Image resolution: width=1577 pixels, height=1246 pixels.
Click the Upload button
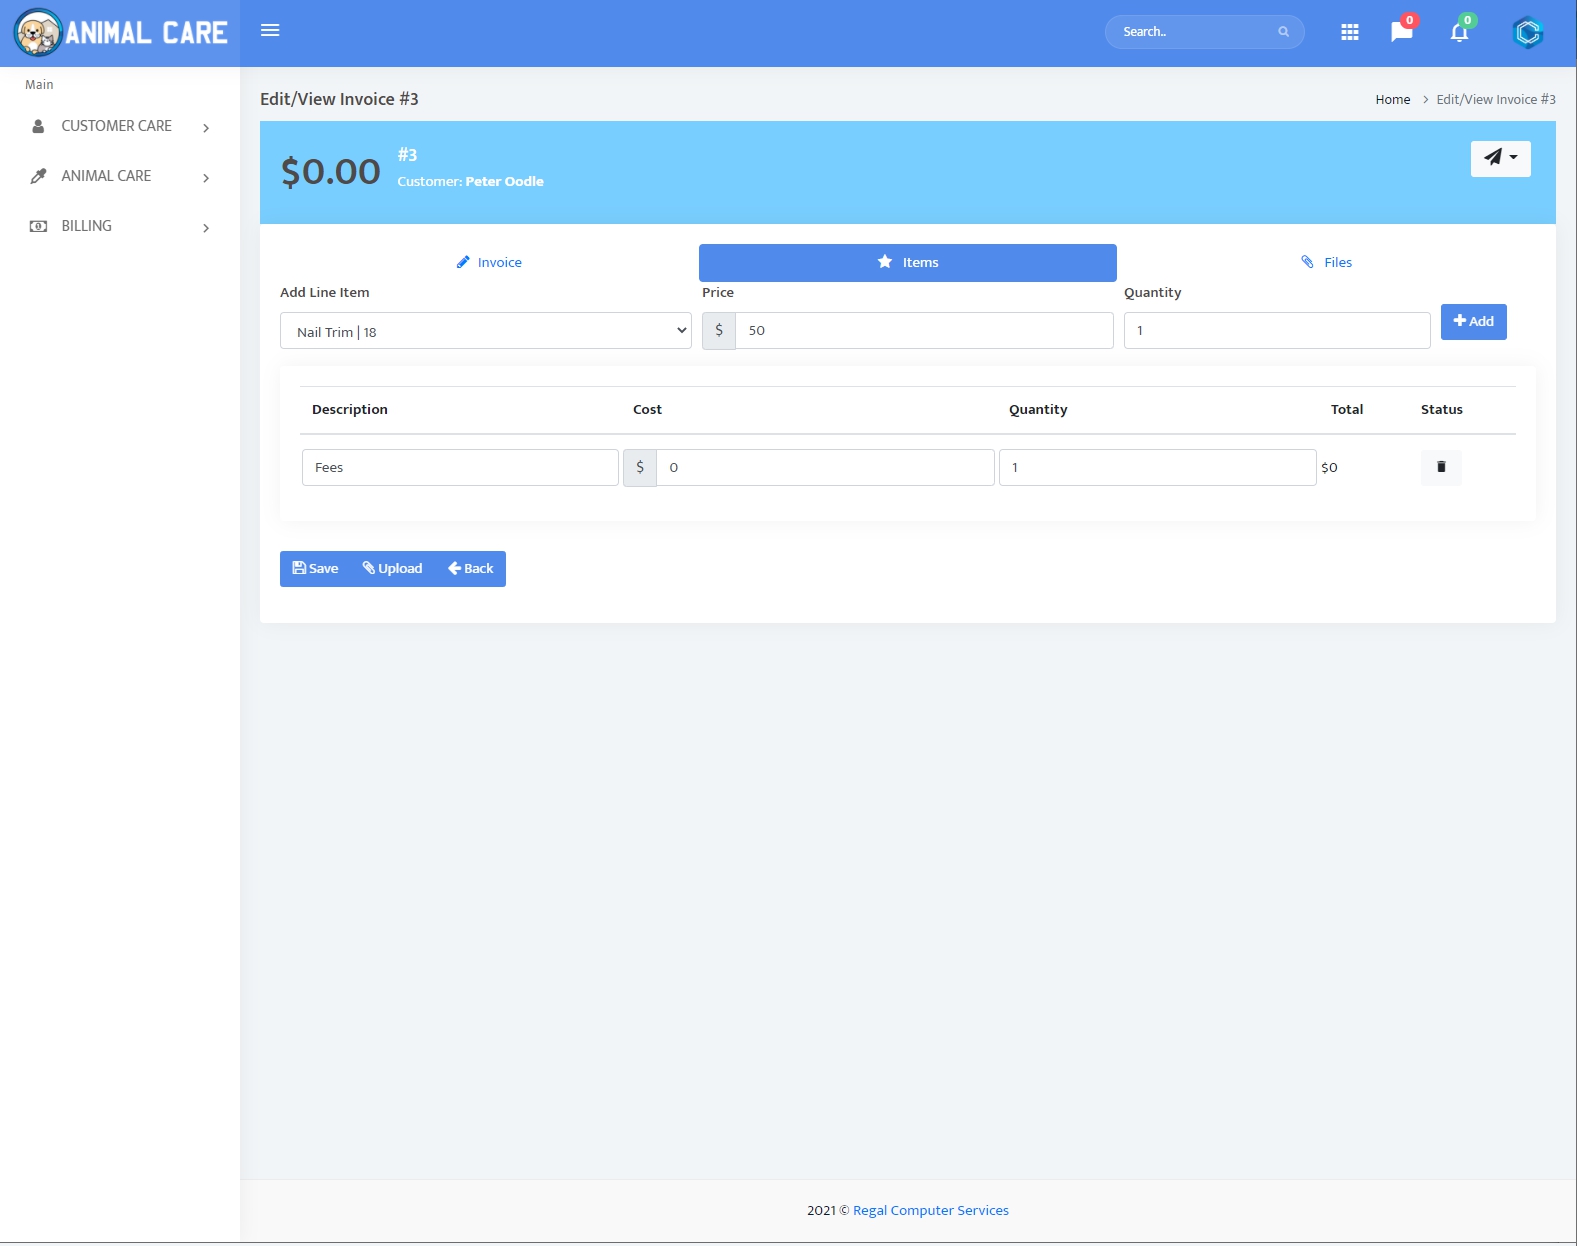392,568
